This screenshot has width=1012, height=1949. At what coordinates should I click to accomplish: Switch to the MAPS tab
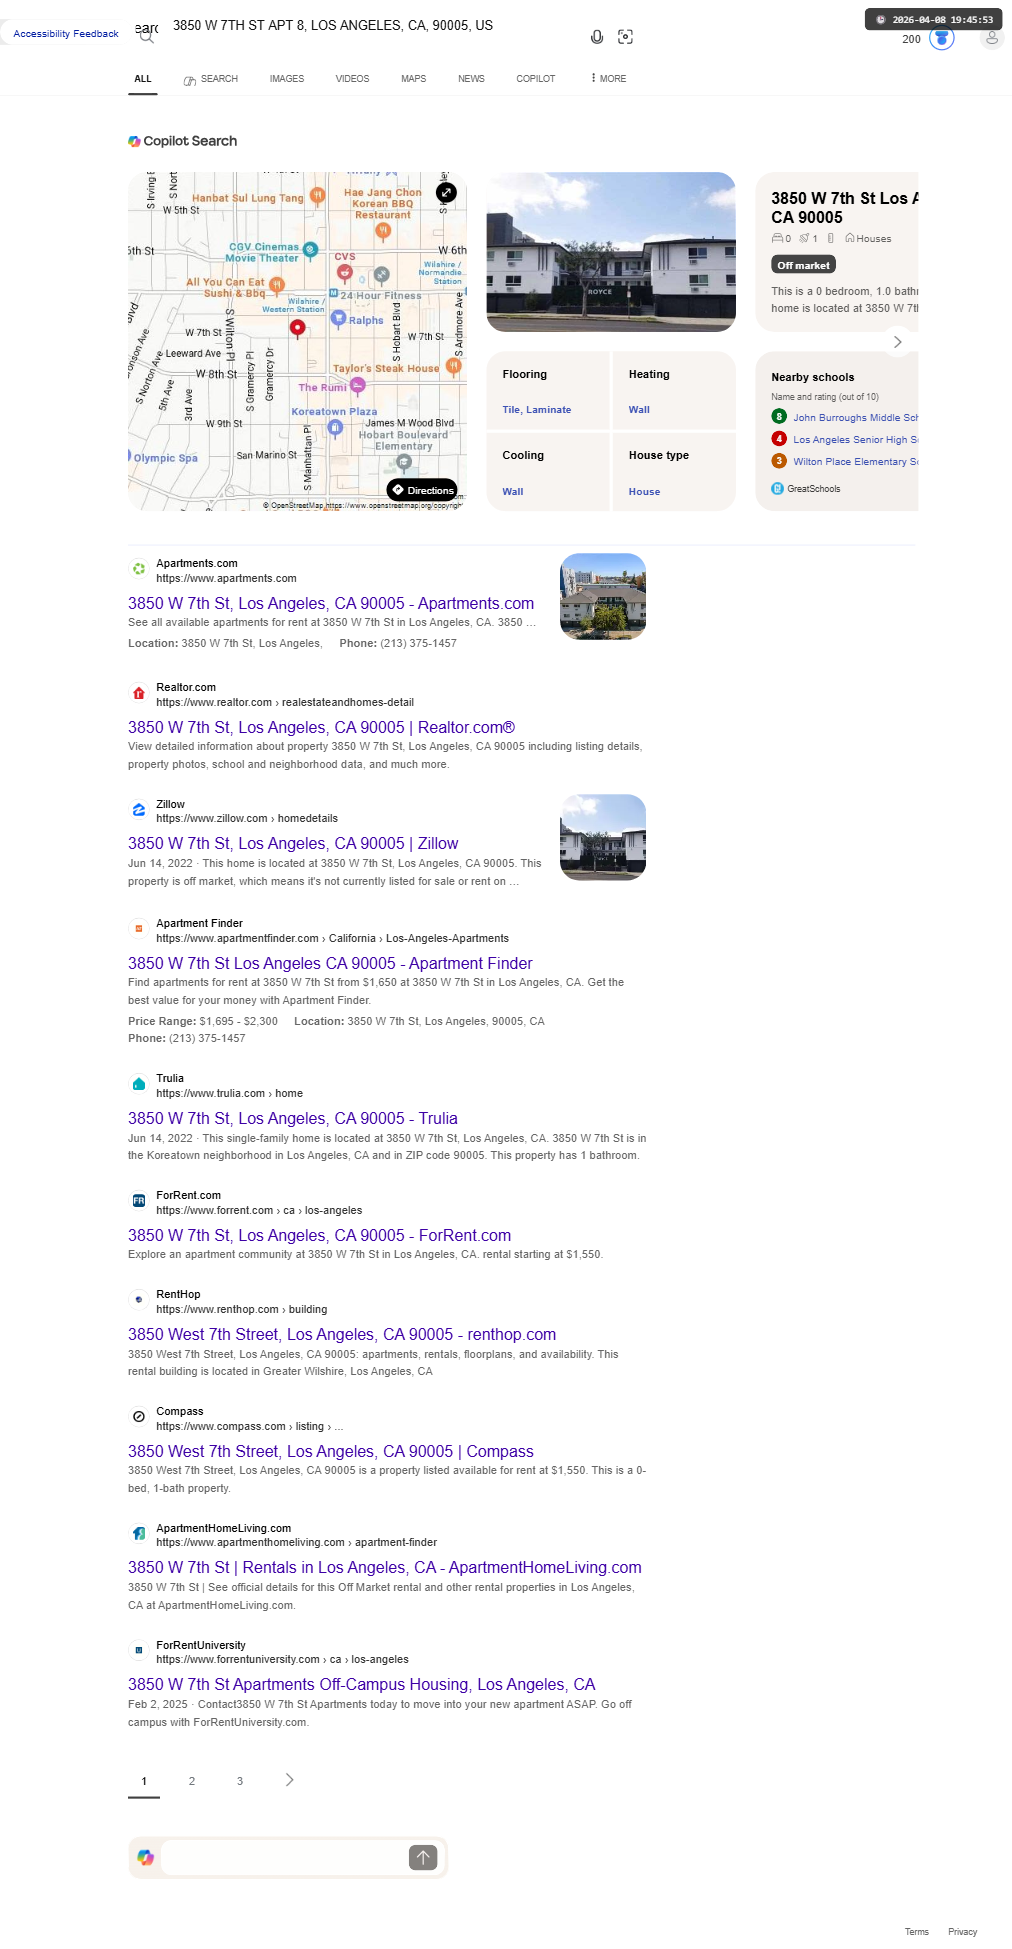point(414,79)
